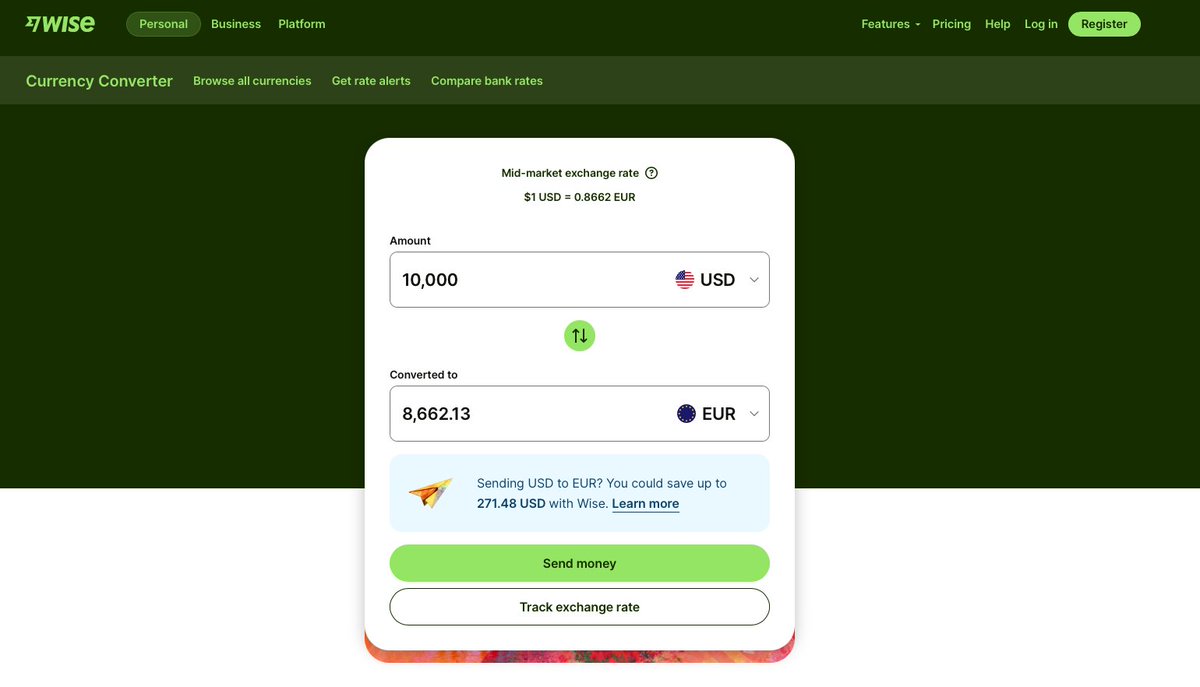Open Browse all currencies

(252, 81)
